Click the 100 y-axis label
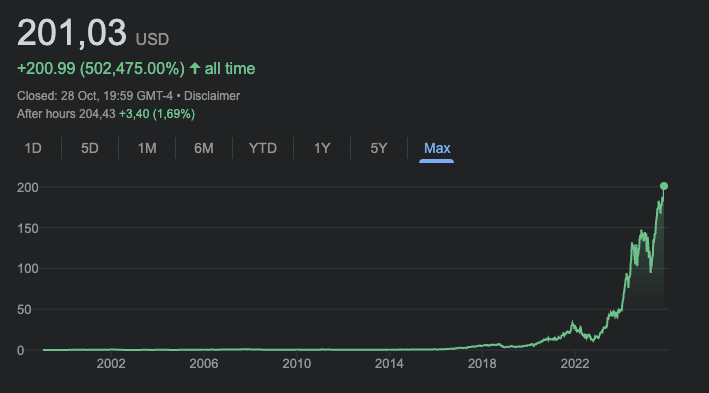The image size is (709, 393). (x=28, y=269)
